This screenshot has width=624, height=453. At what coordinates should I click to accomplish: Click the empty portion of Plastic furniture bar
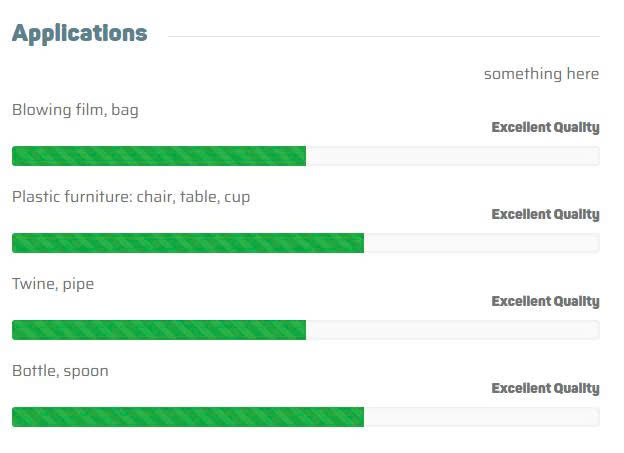(x=481, y=243)
